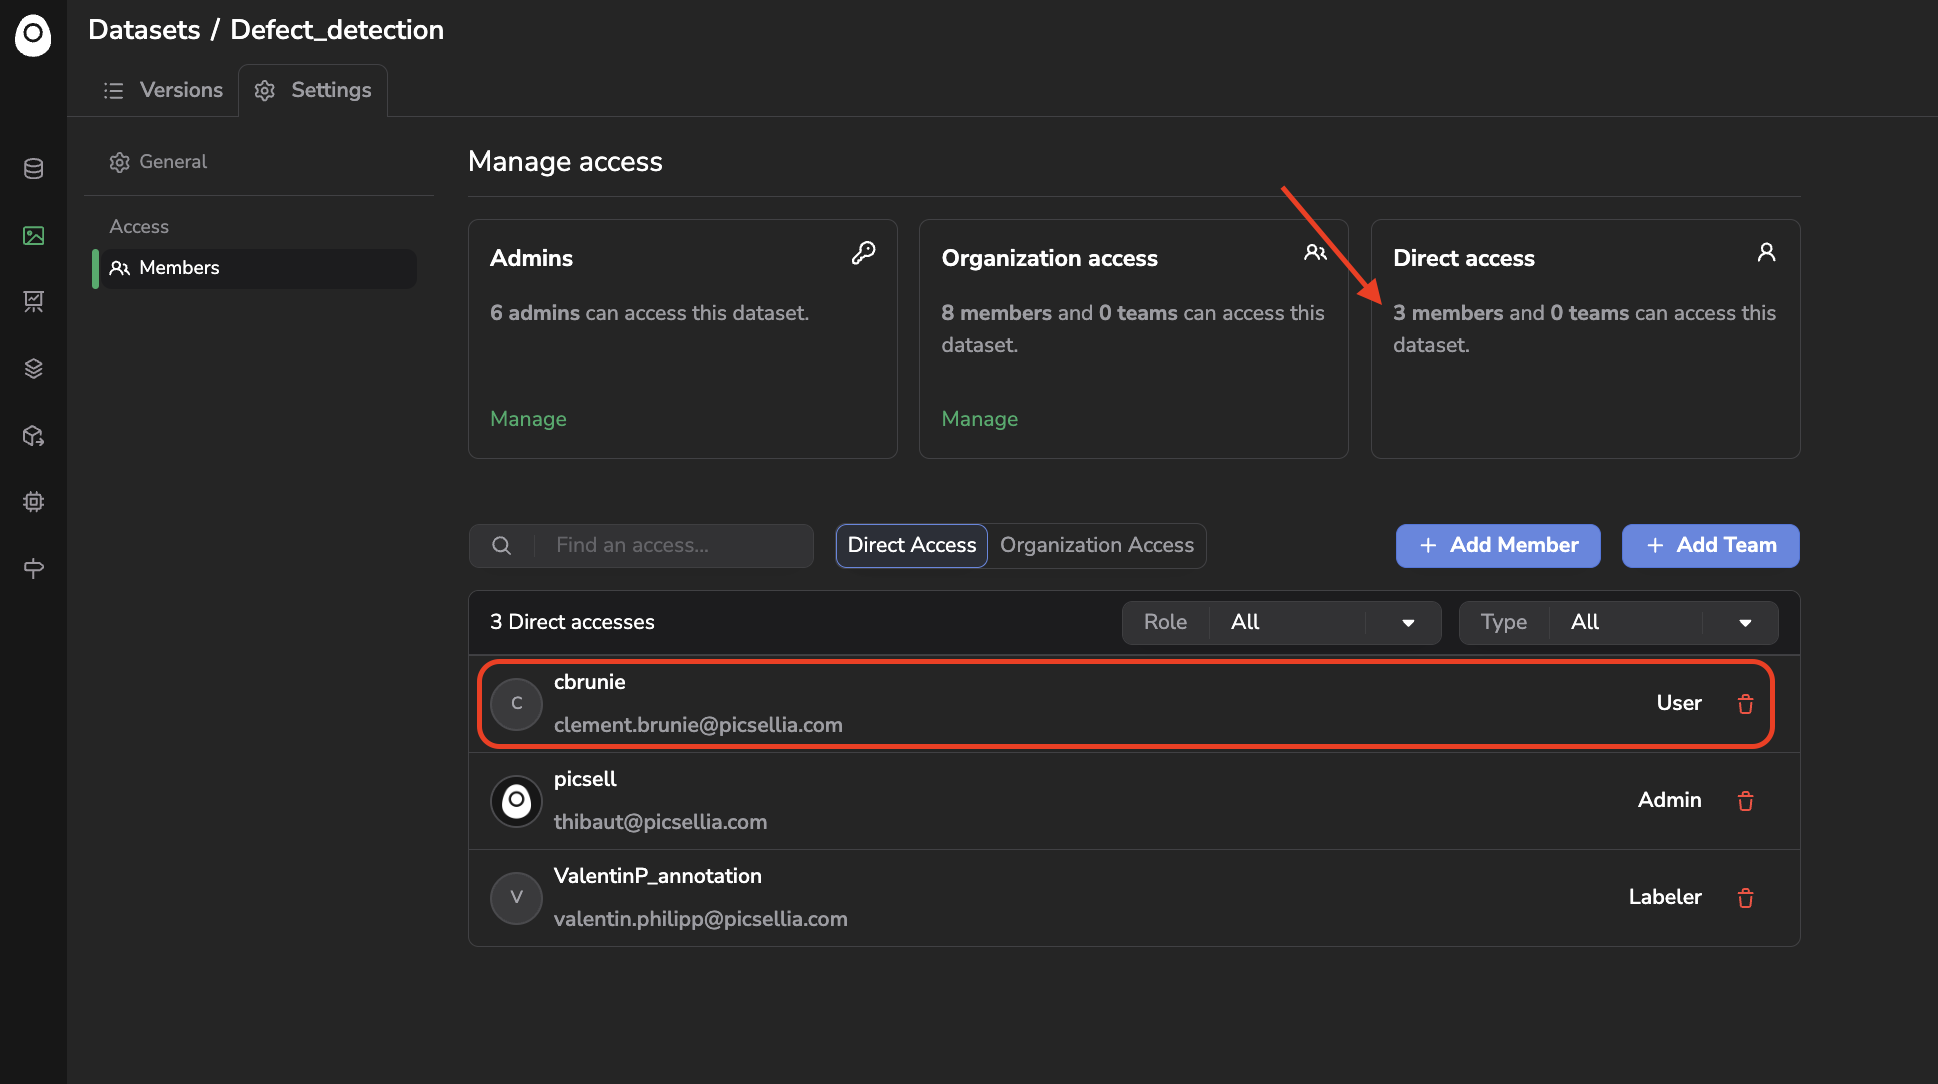Open the signpost sidebar icon

[x=33, y=568]
